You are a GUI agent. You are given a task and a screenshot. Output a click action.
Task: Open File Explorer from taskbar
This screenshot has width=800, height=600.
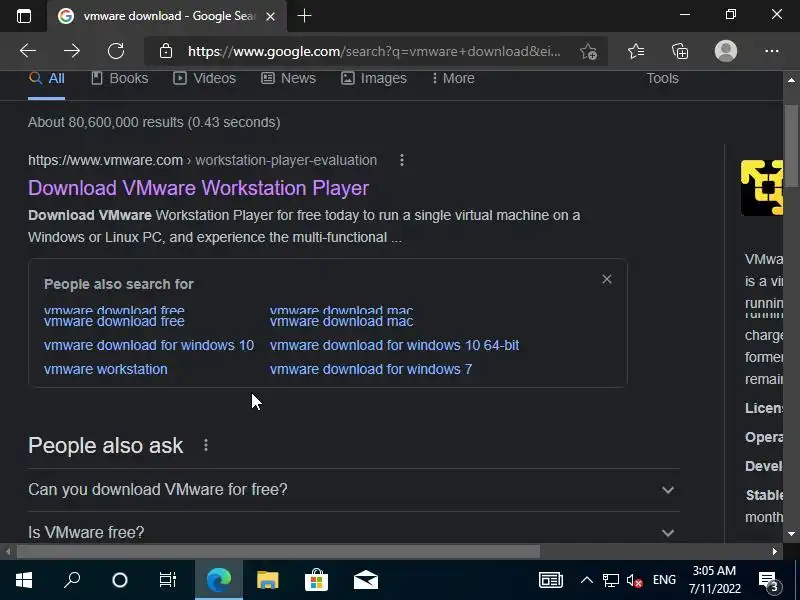tap(267, 580)
